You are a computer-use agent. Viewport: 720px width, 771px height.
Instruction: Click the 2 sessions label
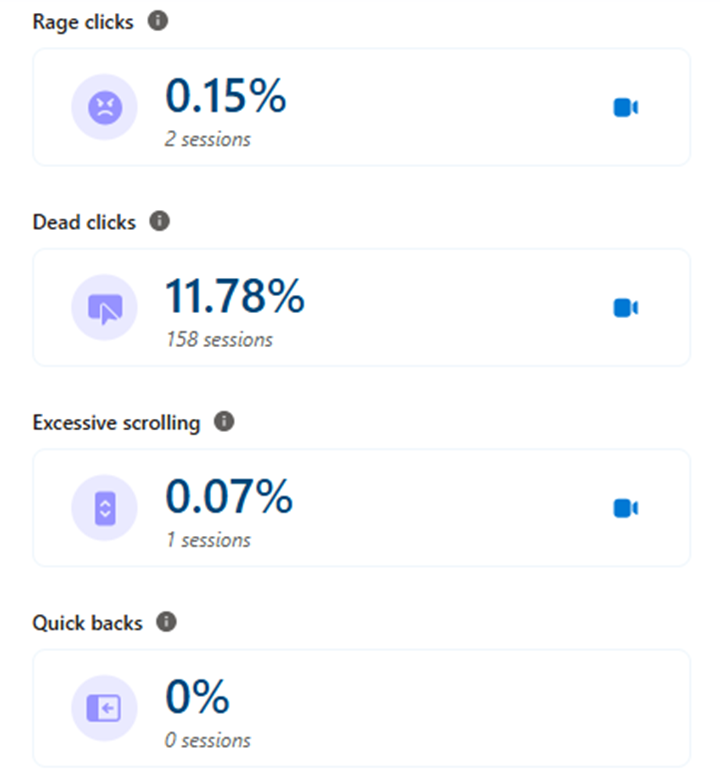point(208,140)
